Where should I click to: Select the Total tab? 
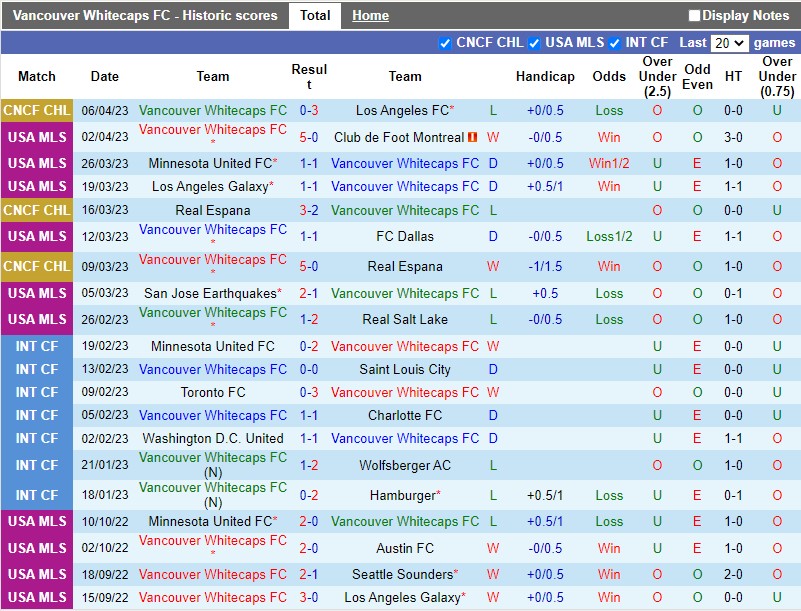pyautogui.click(x=315, y=15)
